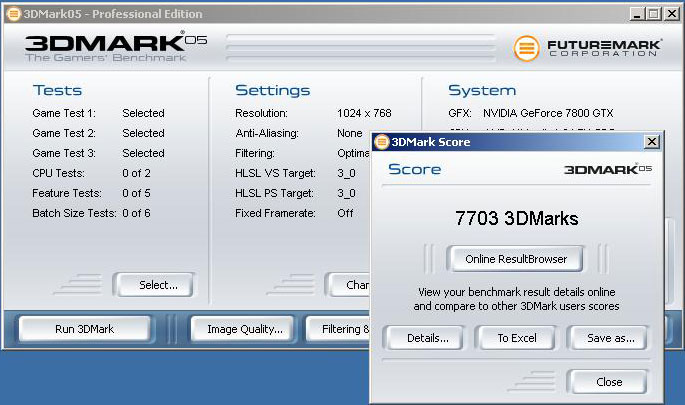Click the 'Score' heading in dialog
The image size is (685, 405).
(x=415, y=169)
